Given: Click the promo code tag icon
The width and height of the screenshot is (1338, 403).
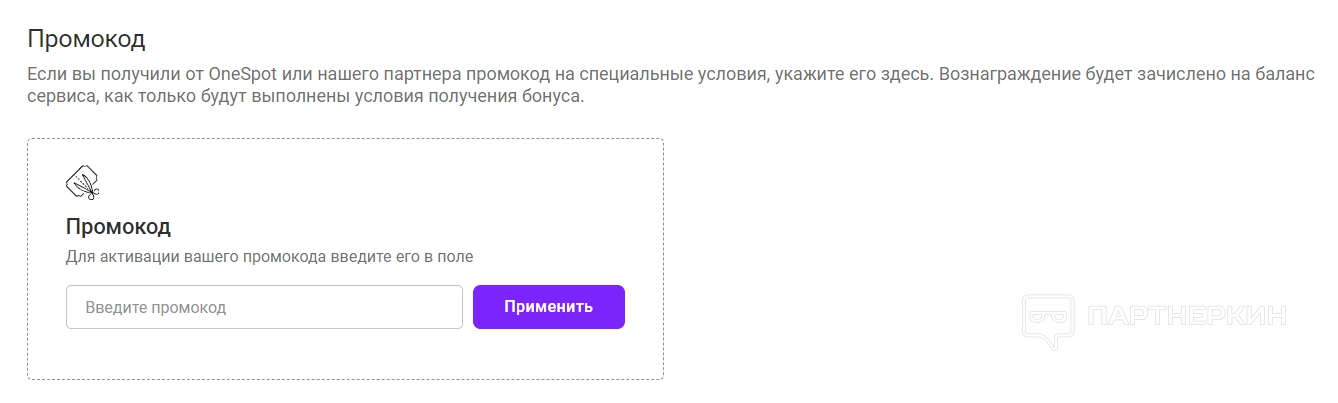Looking at the screenshot, I should [83, 182].
